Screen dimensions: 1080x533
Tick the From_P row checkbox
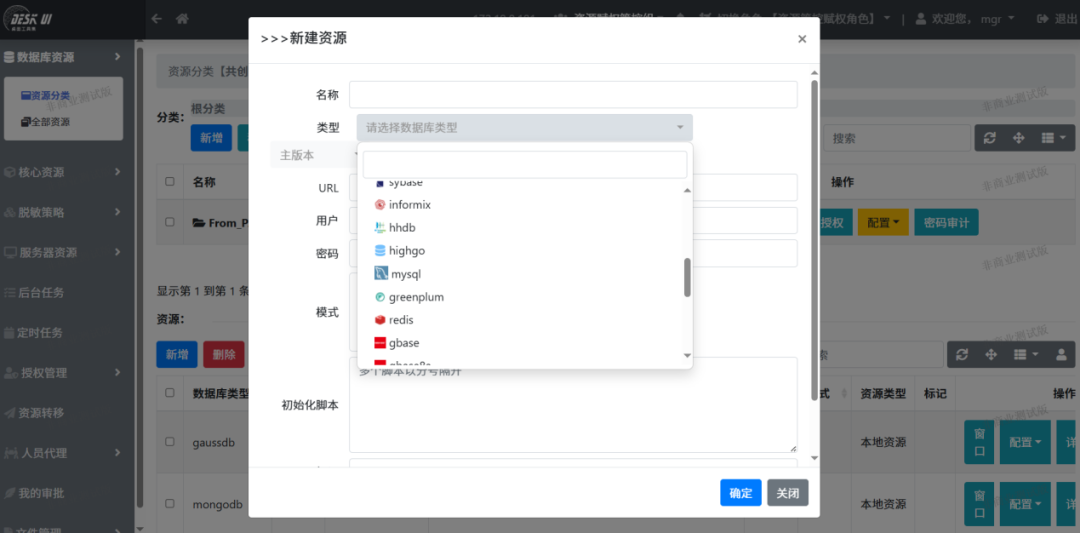tap(170, 222)
